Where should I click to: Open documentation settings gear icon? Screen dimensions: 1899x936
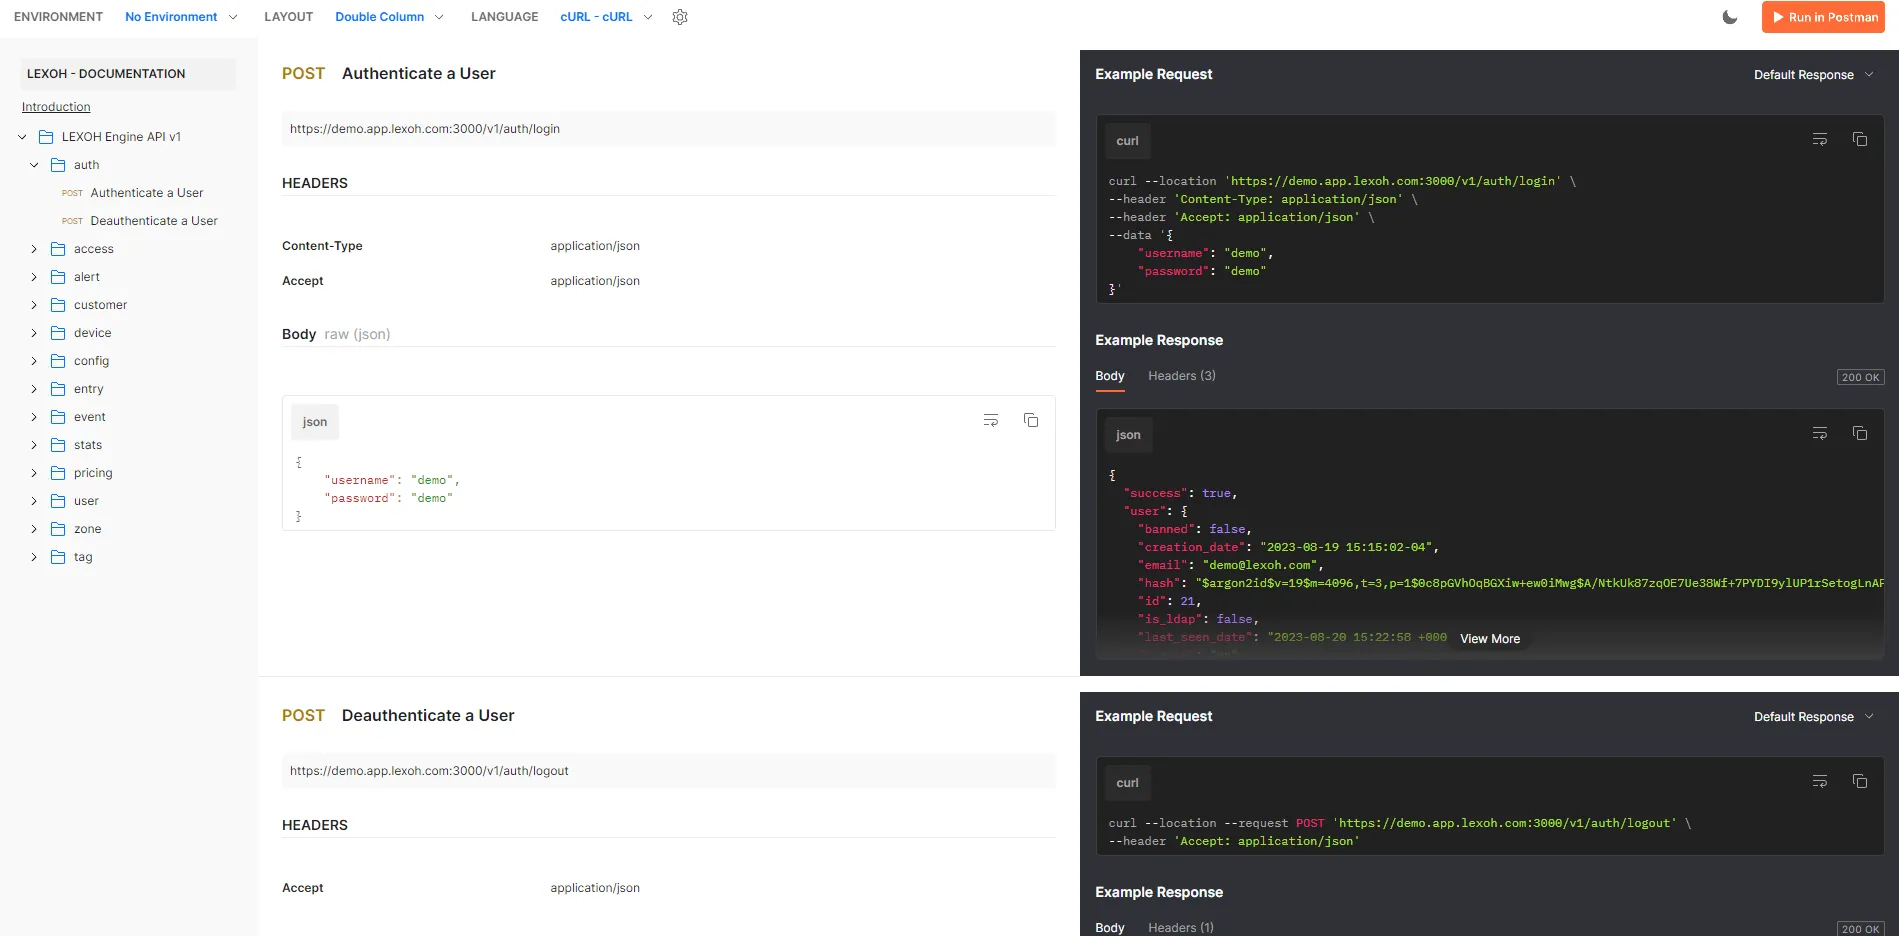click(680, 17)
